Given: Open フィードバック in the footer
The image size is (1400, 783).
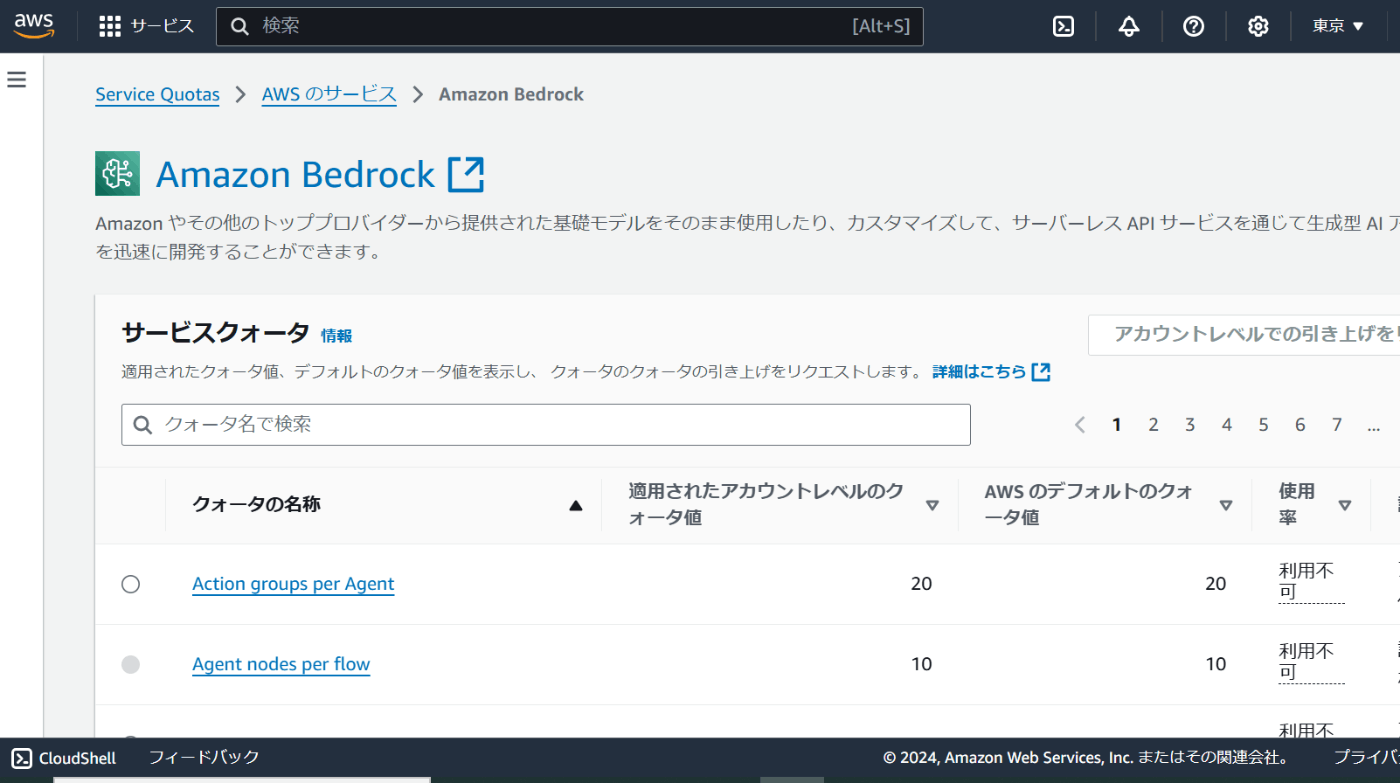Looking at the screenshot, I should pos(204,757).
